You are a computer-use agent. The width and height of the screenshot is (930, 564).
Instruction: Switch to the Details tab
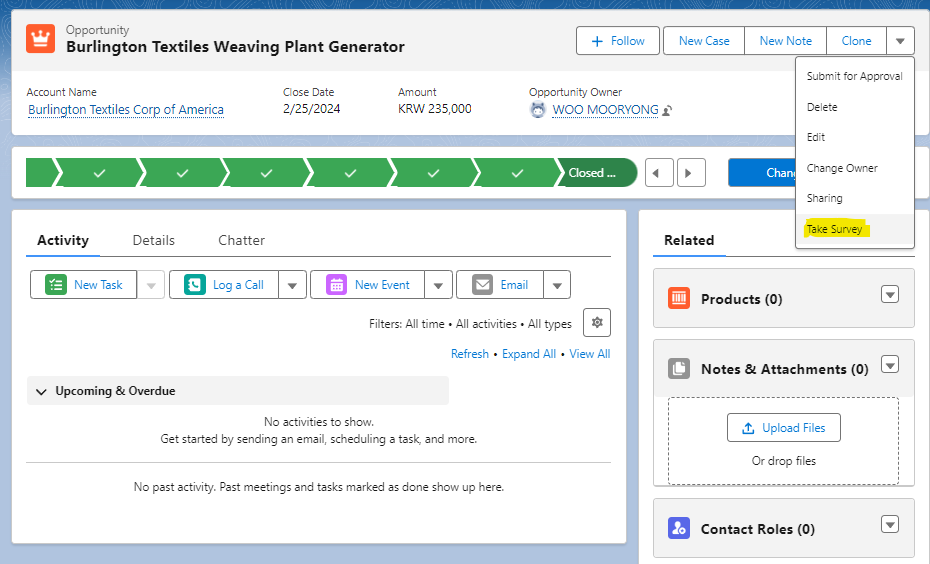(x=154, y=240)
